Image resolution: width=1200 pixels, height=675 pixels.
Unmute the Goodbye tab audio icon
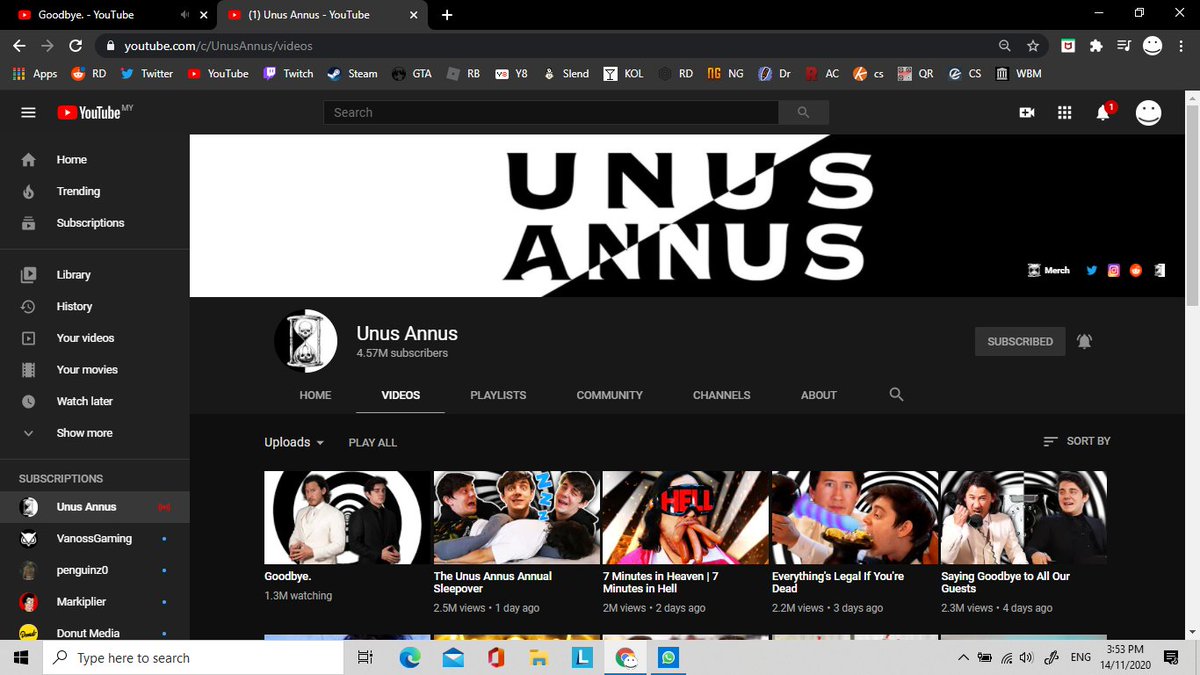click(x=185, y=15)
